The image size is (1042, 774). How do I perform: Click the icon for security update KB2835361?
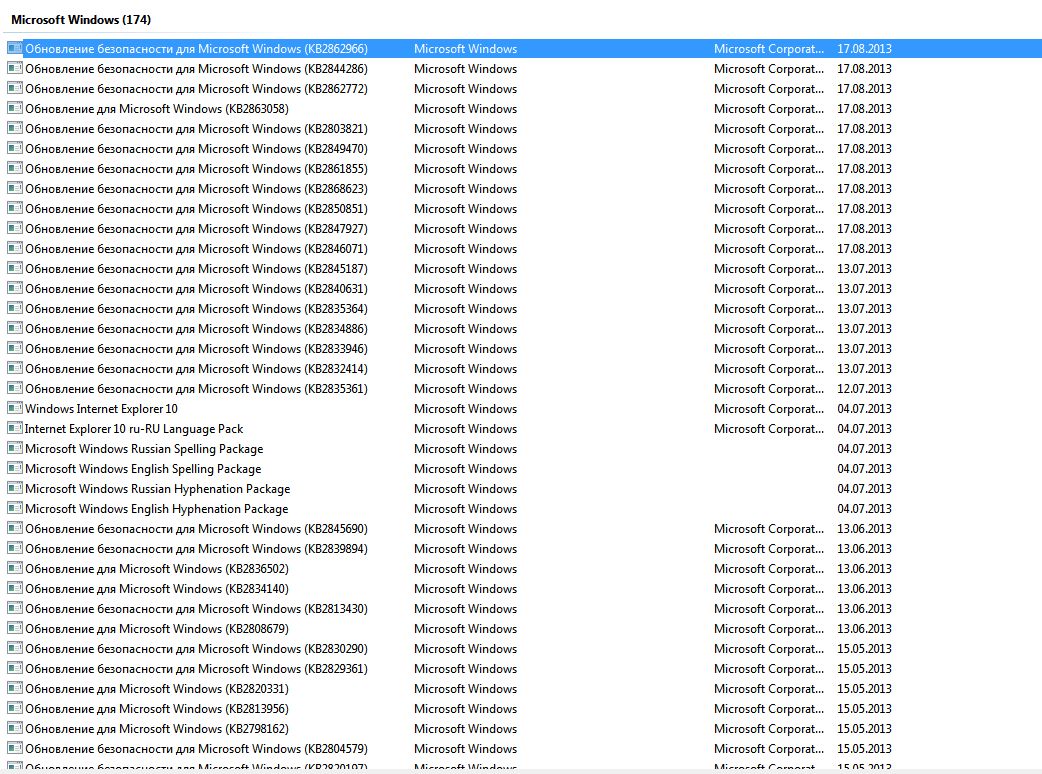(x=15, y=388)
